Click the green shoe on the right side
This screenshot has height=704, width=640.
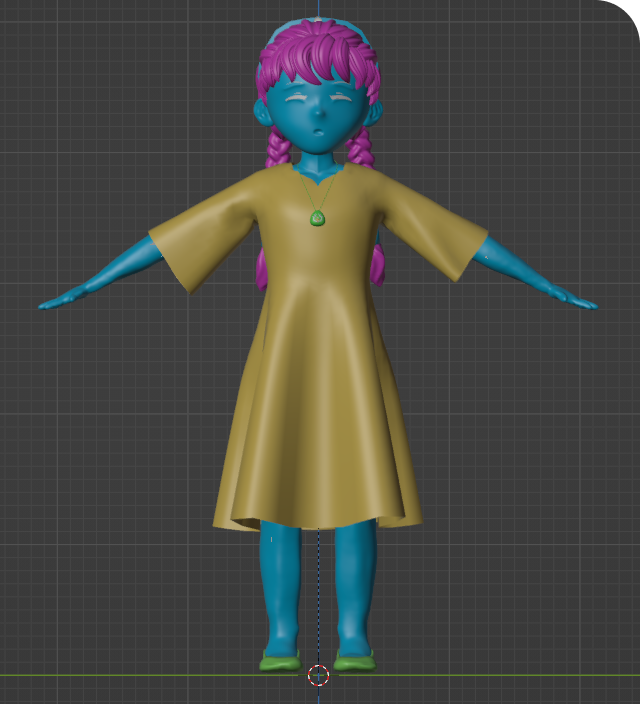[355, 660]
